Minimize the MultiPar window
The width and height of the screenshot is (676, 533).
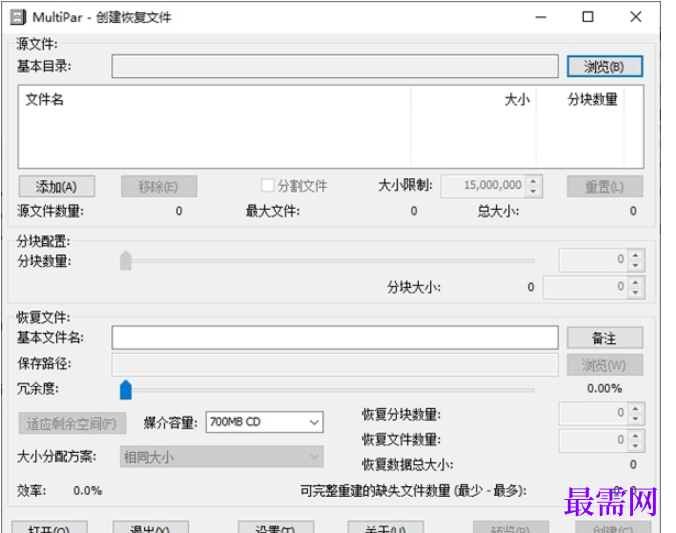(x=541, y=17)
